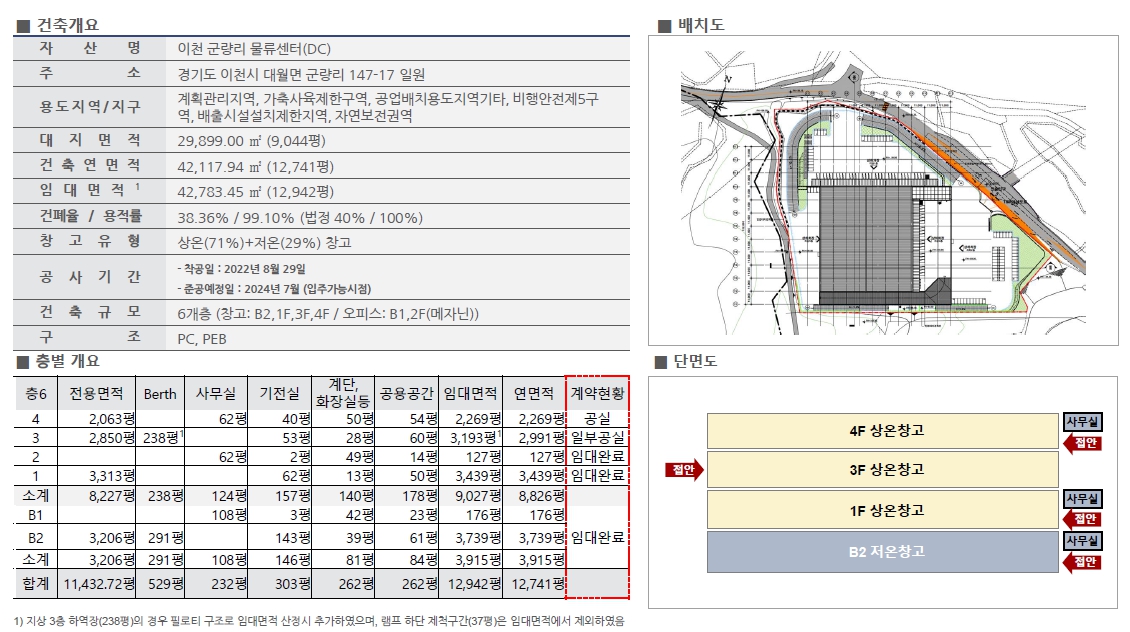Select address '경기도 이천시 대월면 군량리 147-17 일원'
The image size is (1130, 632).
(x=301, y=74)
